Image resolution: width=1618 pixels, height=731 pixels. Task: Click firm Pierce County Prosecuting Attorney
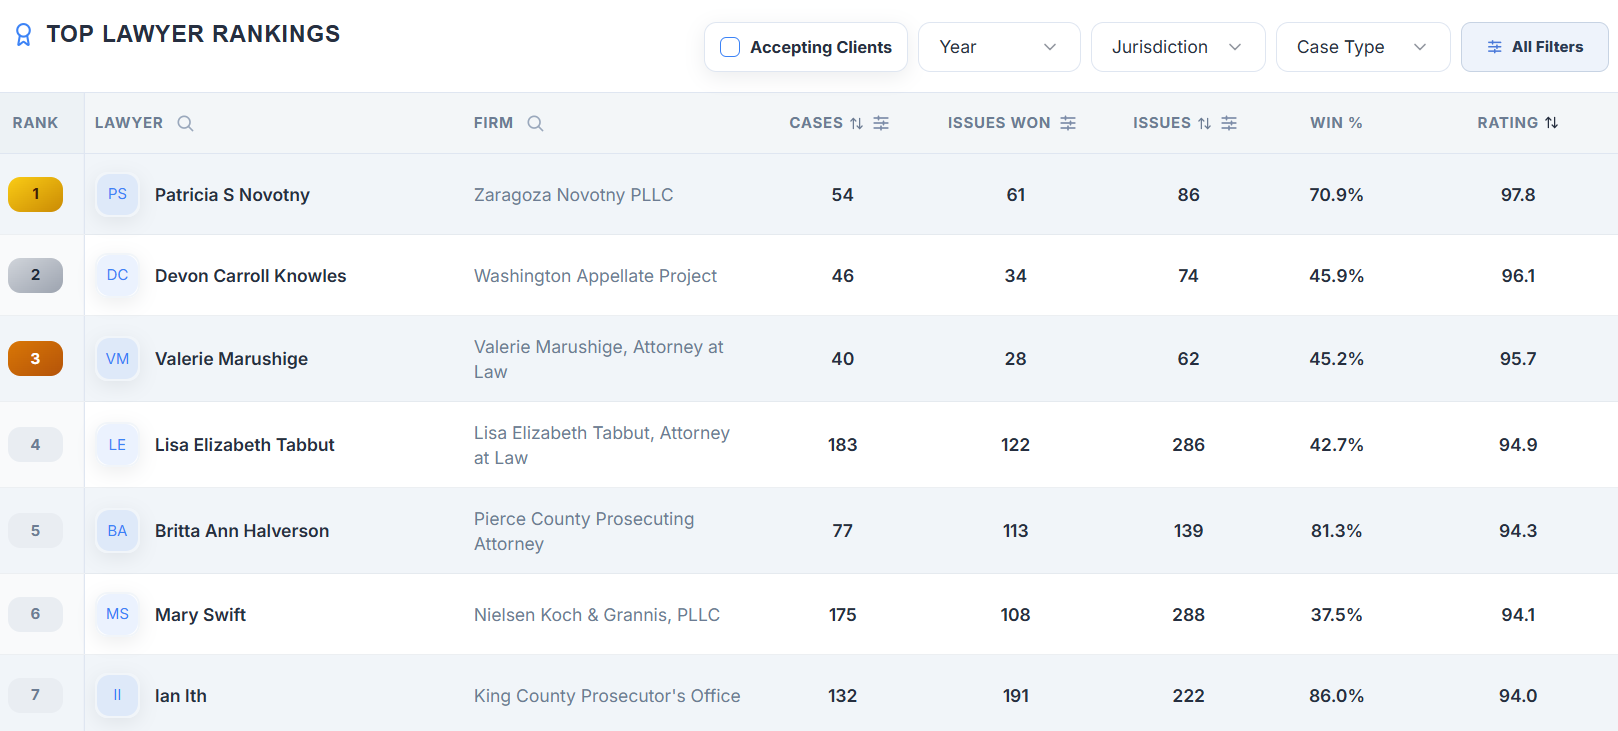[x=584, y=531]
